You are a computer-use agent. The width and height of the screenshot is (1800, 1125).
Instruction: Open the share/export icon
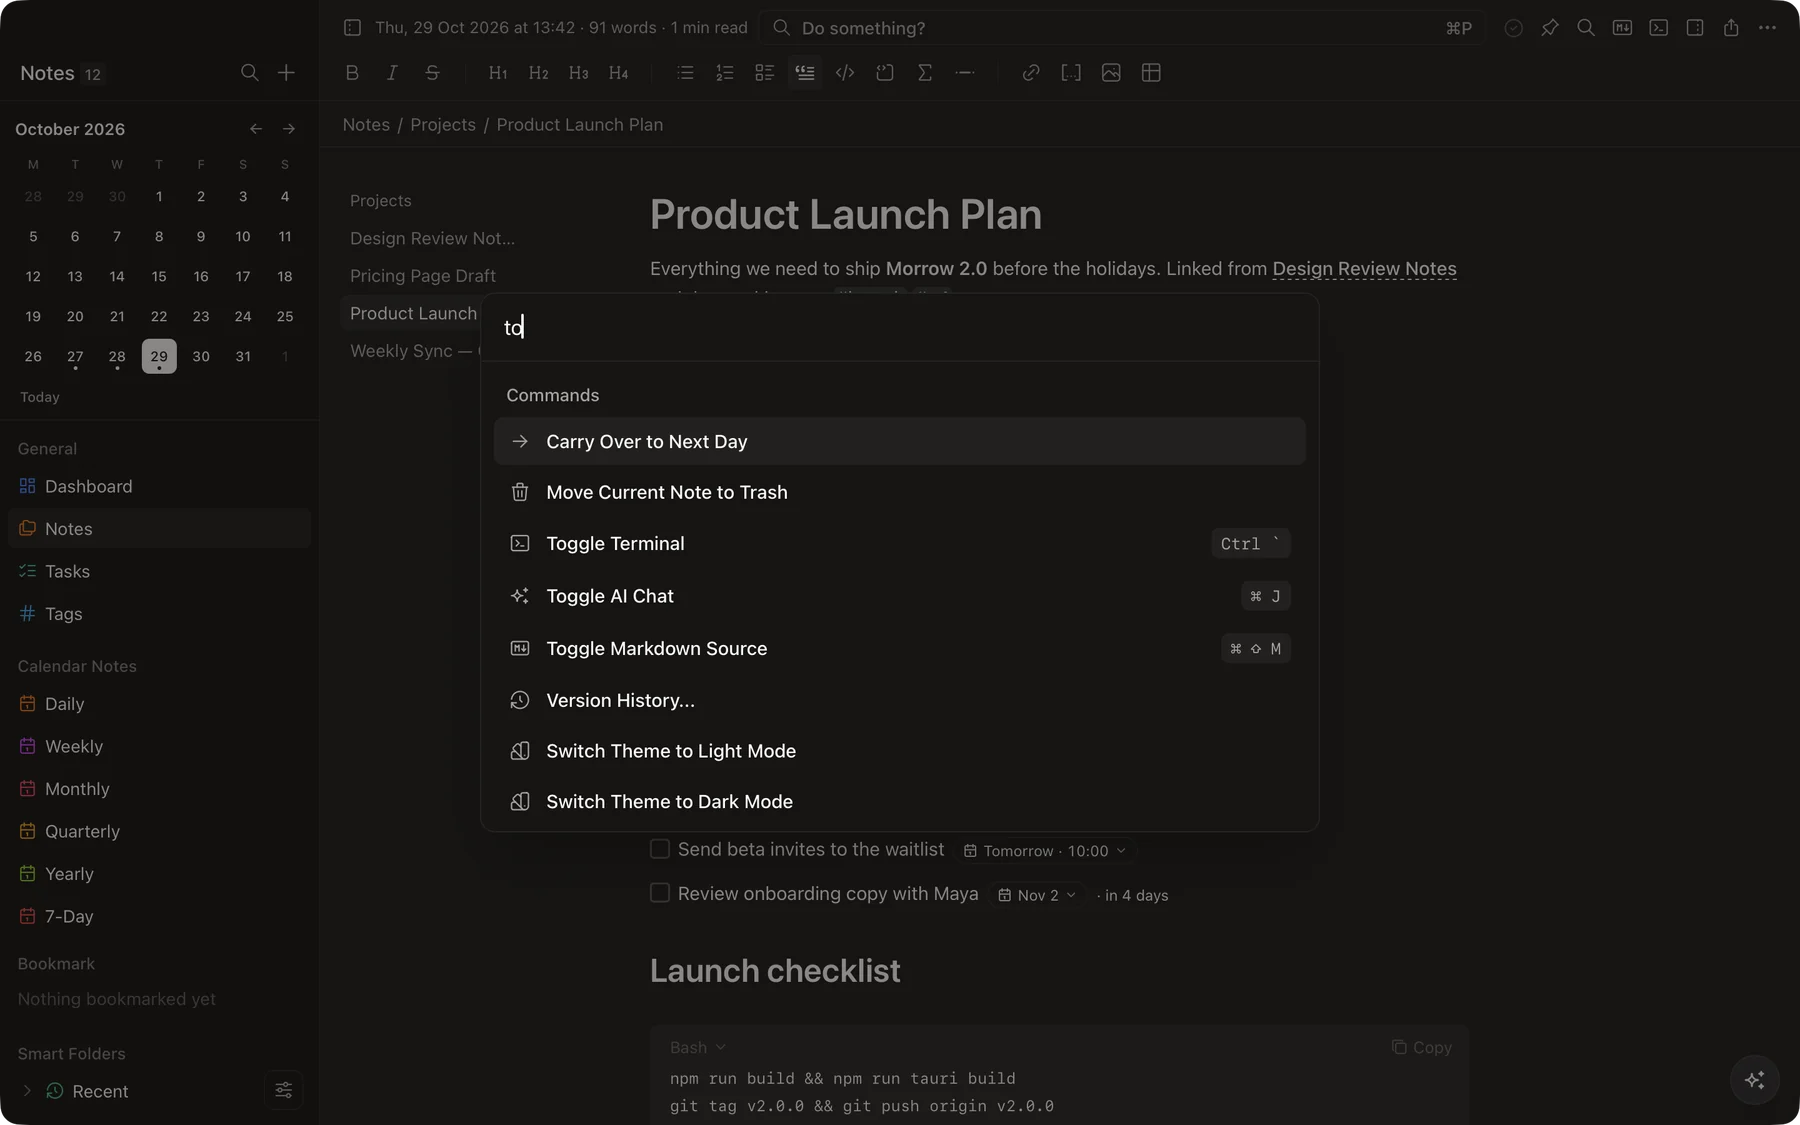(x=1731, y=28)
